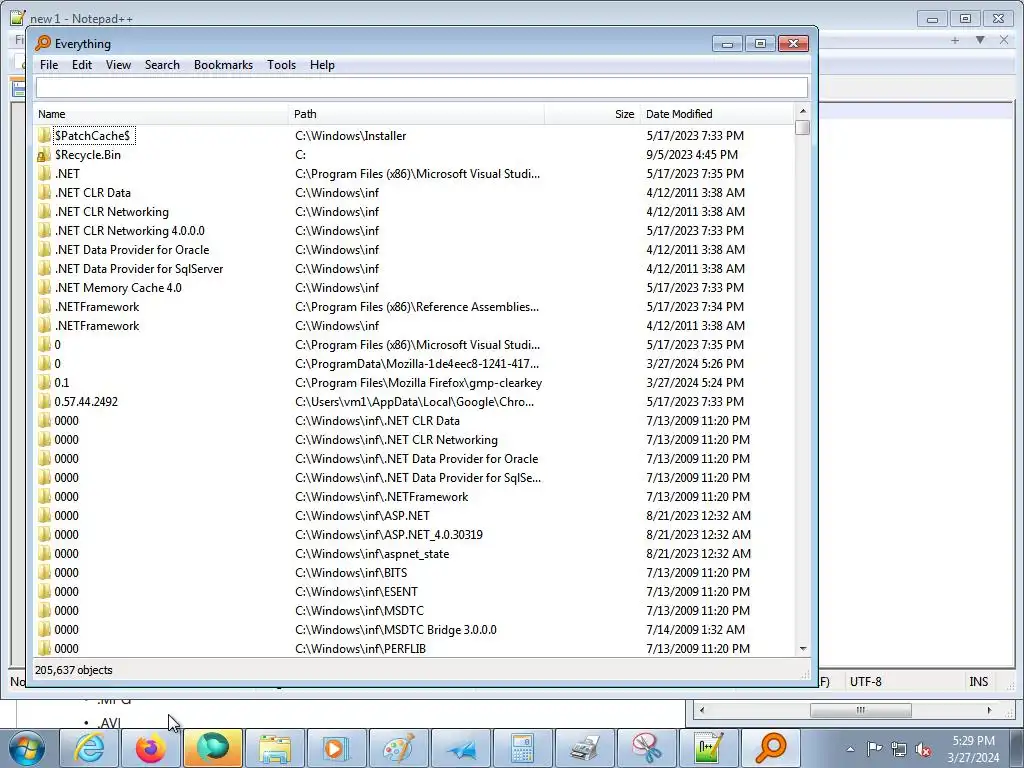Screen dimensions: 1024x768
Task: Click path 'C:\Program Files\Mozilla Firefox\gmp-clearkey'
Action: click(x=419, y=383)
